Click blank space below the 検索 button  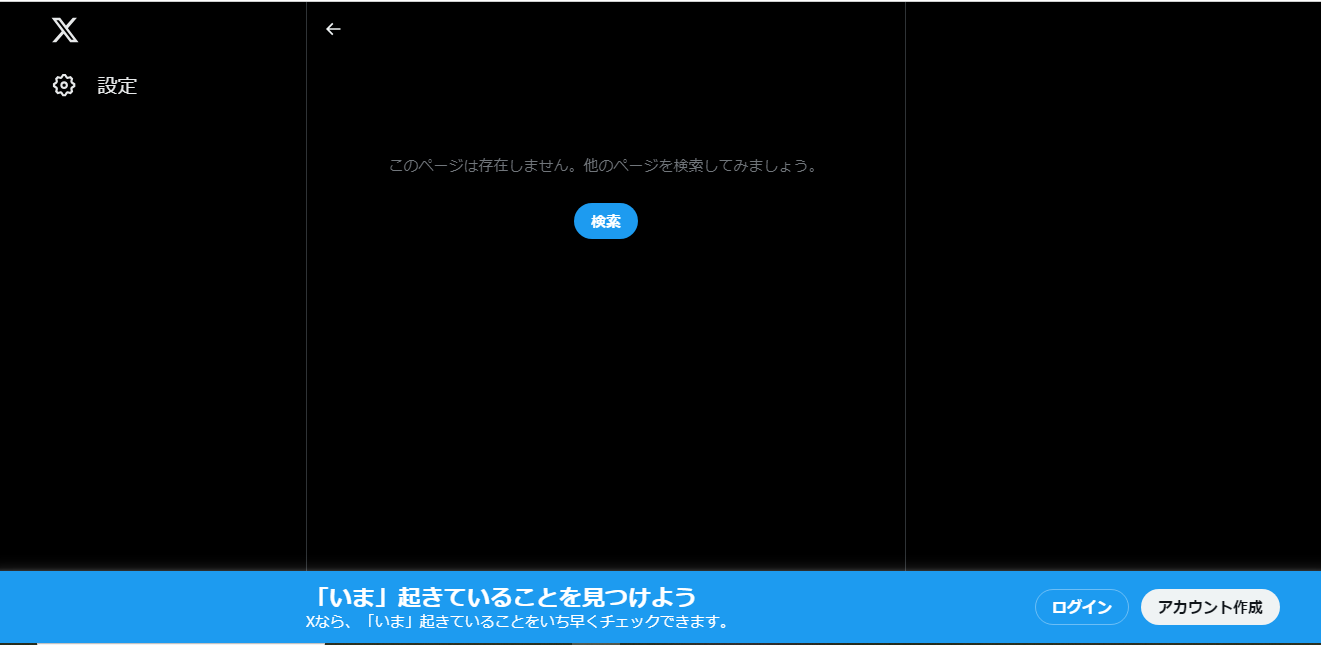point(605,400)
